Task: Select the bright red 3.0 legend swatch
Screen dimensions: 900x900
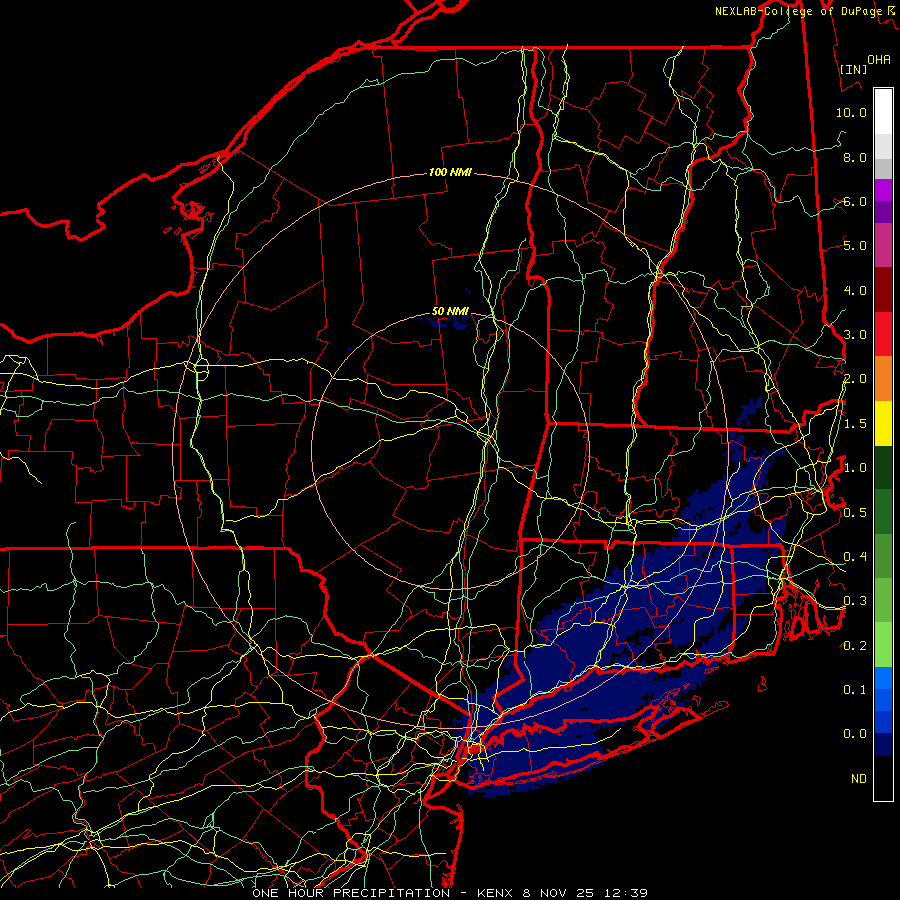Action: point(883,334)
